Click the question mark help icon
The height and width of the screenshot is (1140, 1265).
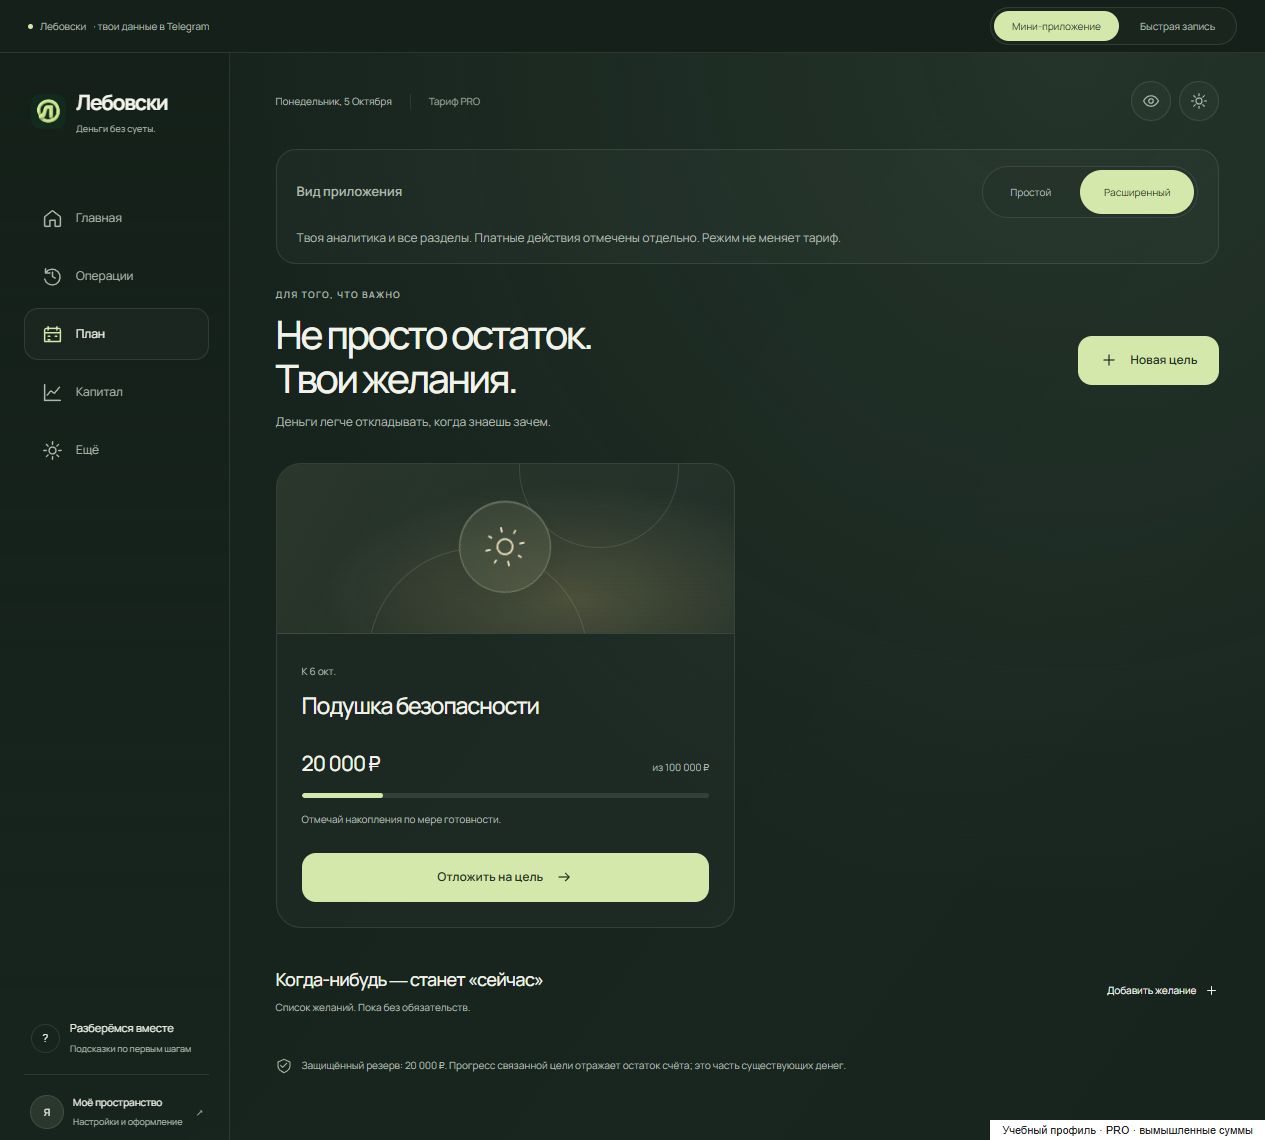click(x=45, y=1038)
